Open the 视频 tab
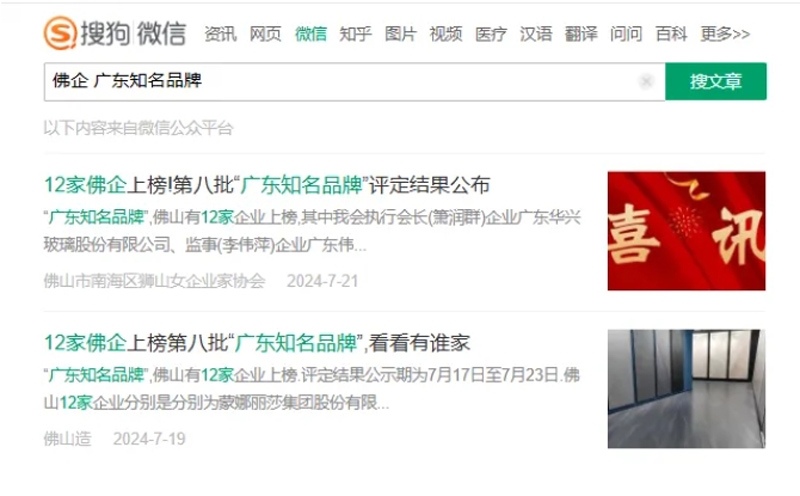The height and width of the screenshot is (496, 800). pos(446,34)
